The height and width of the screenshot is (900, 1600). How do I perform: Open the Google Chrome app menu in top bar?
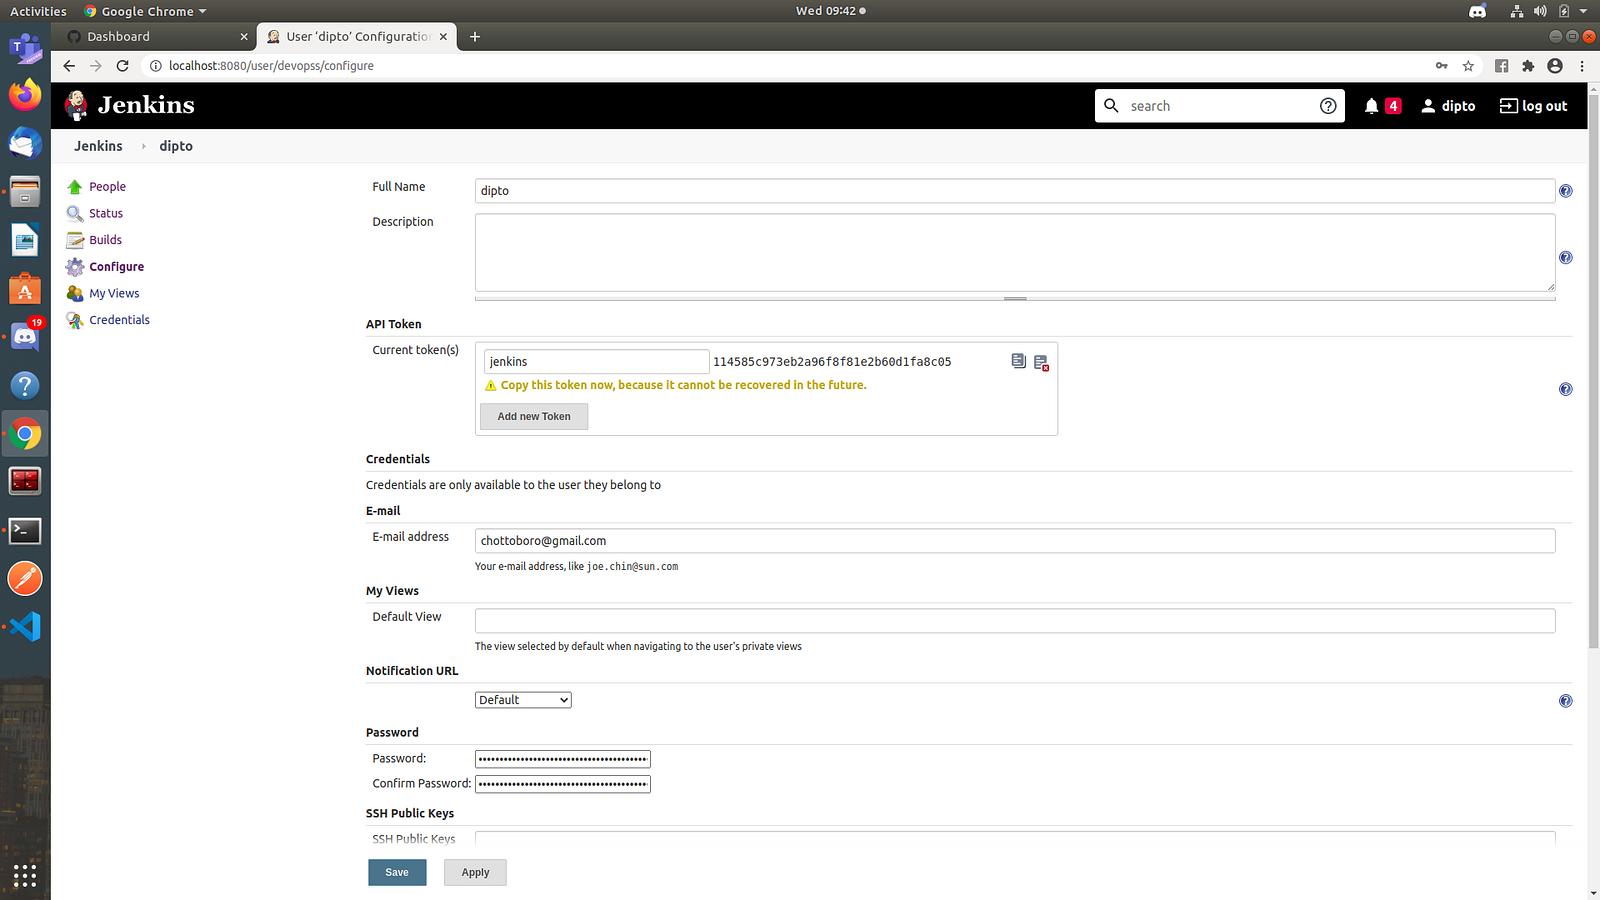(146, 11)
